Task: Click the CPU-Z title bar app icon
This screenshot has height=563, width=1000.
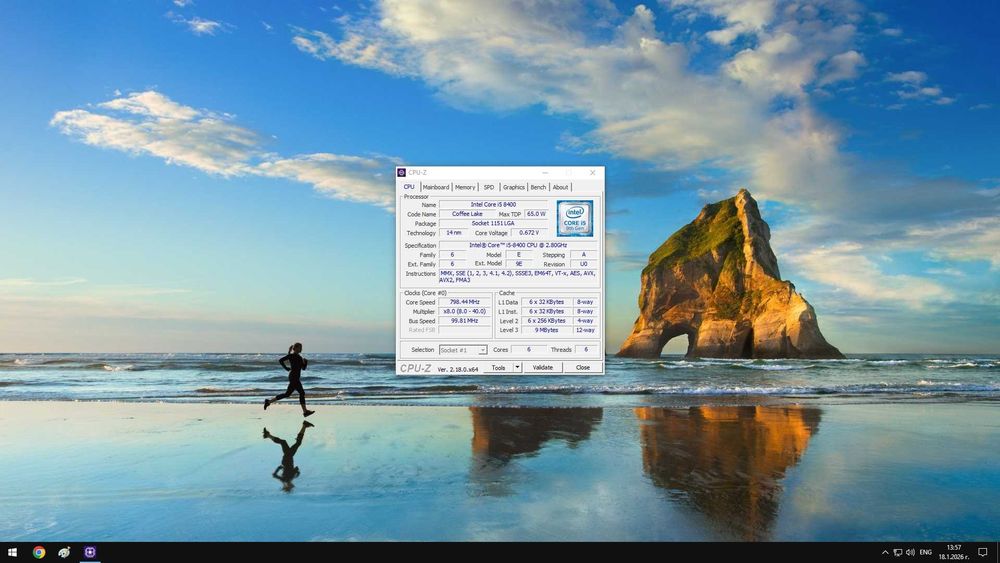Action: click(x=401, y=172)
